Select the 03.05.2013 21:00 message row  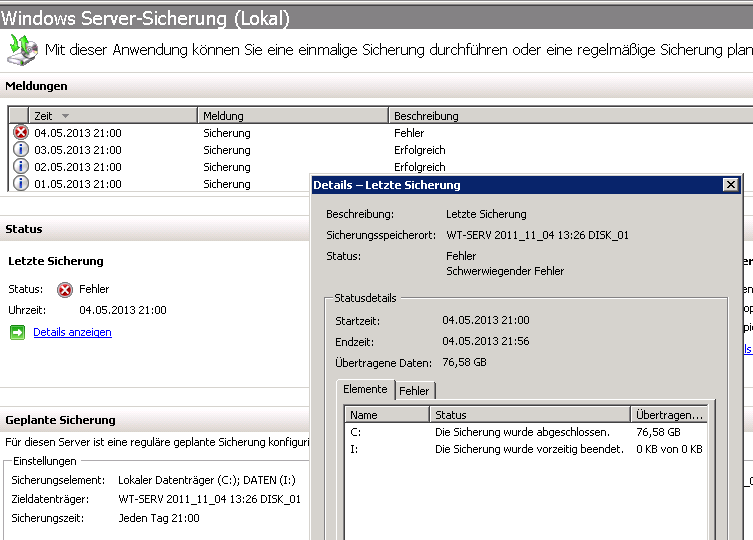click(x=382, y=150)
